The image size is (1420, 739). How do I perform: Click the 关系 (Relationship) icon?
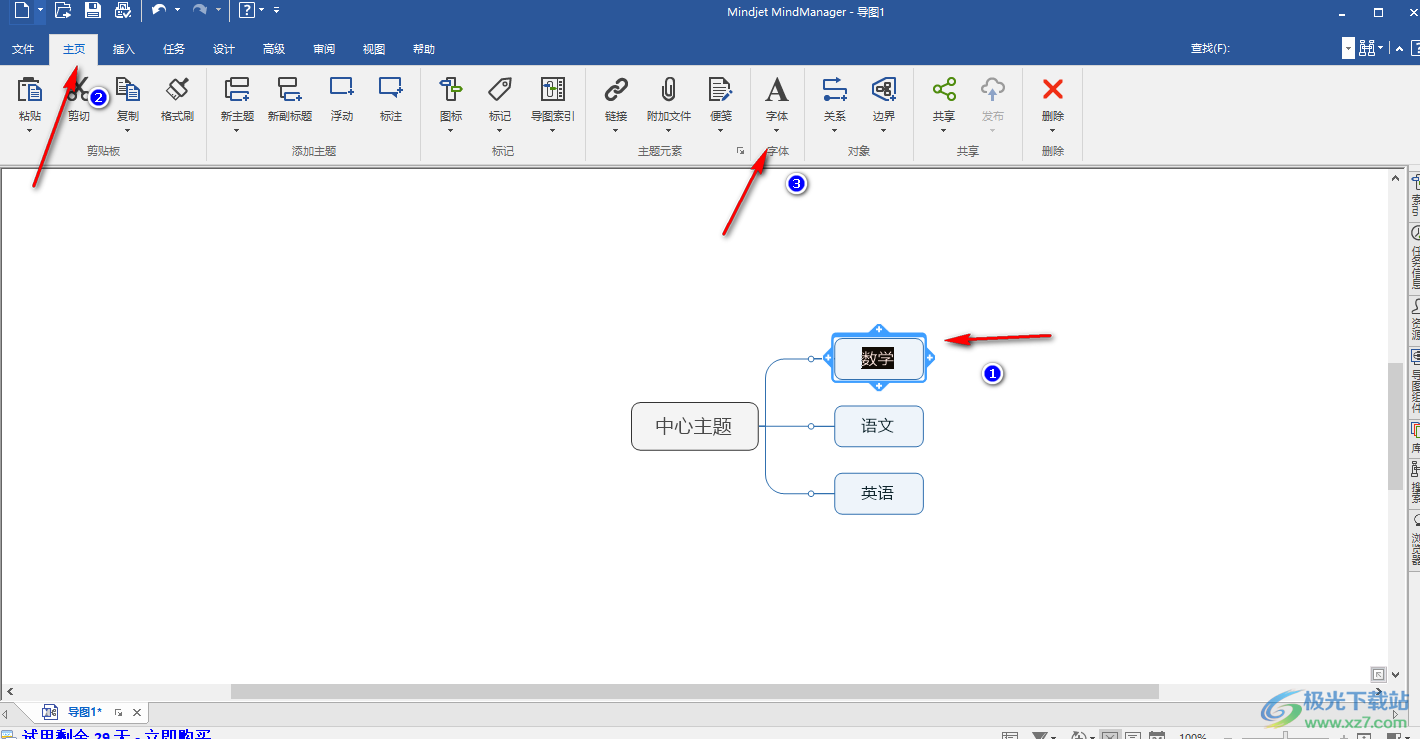(x=835, y=90)
